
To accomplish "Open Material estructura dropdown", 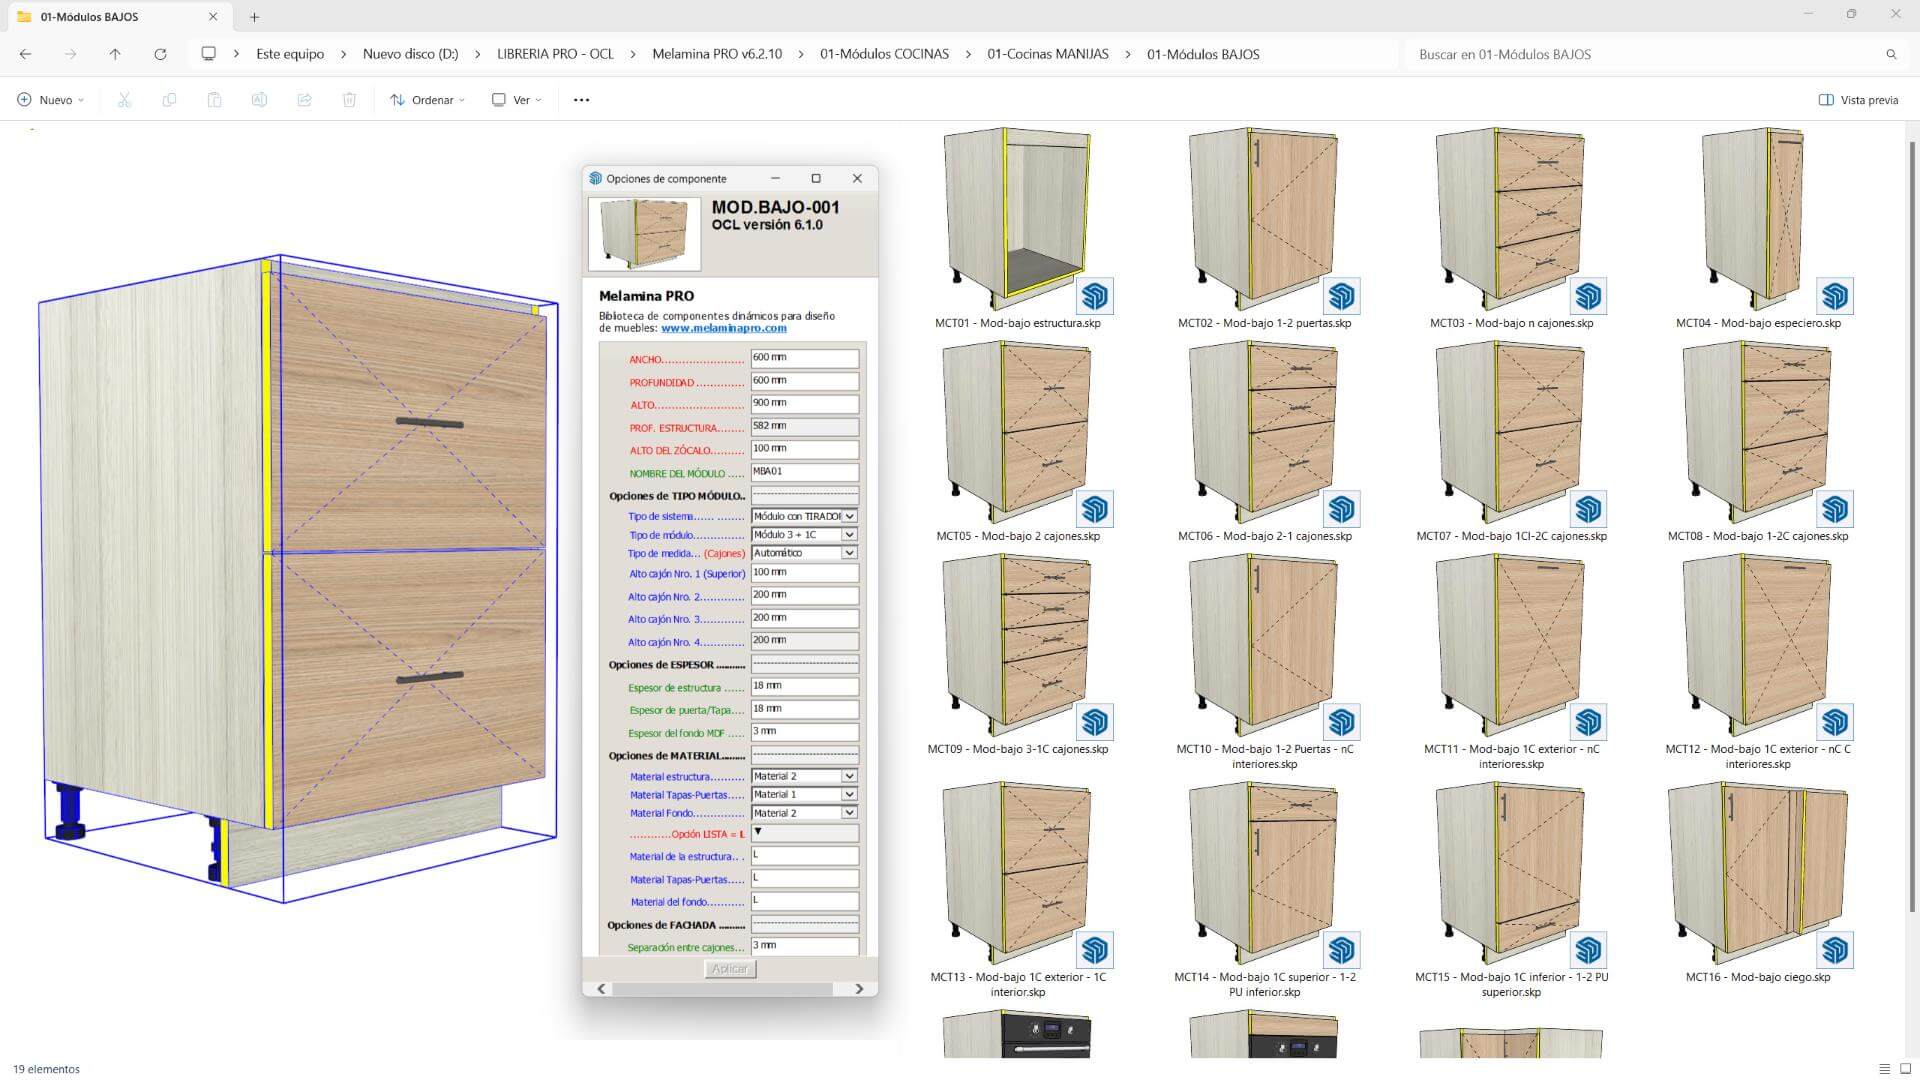I will click(x=804, y=776).
